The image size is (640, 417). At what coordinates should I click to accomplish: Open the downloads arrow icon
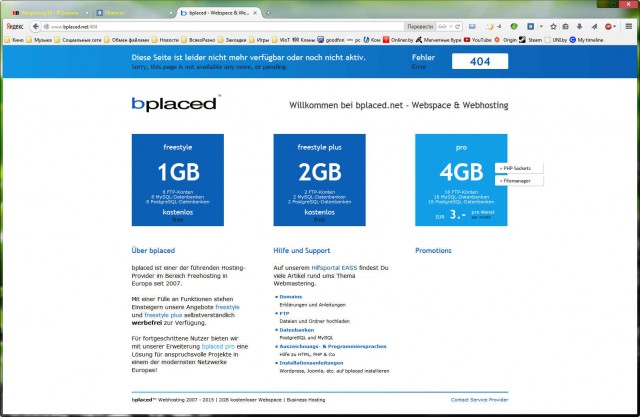(579, 27)
